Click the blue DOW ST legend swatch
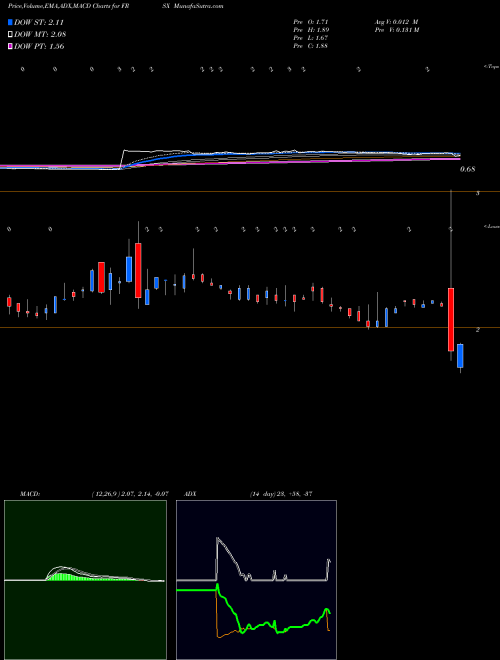The width and height of the screenshot is (500, 660). [x=11, y=22]
